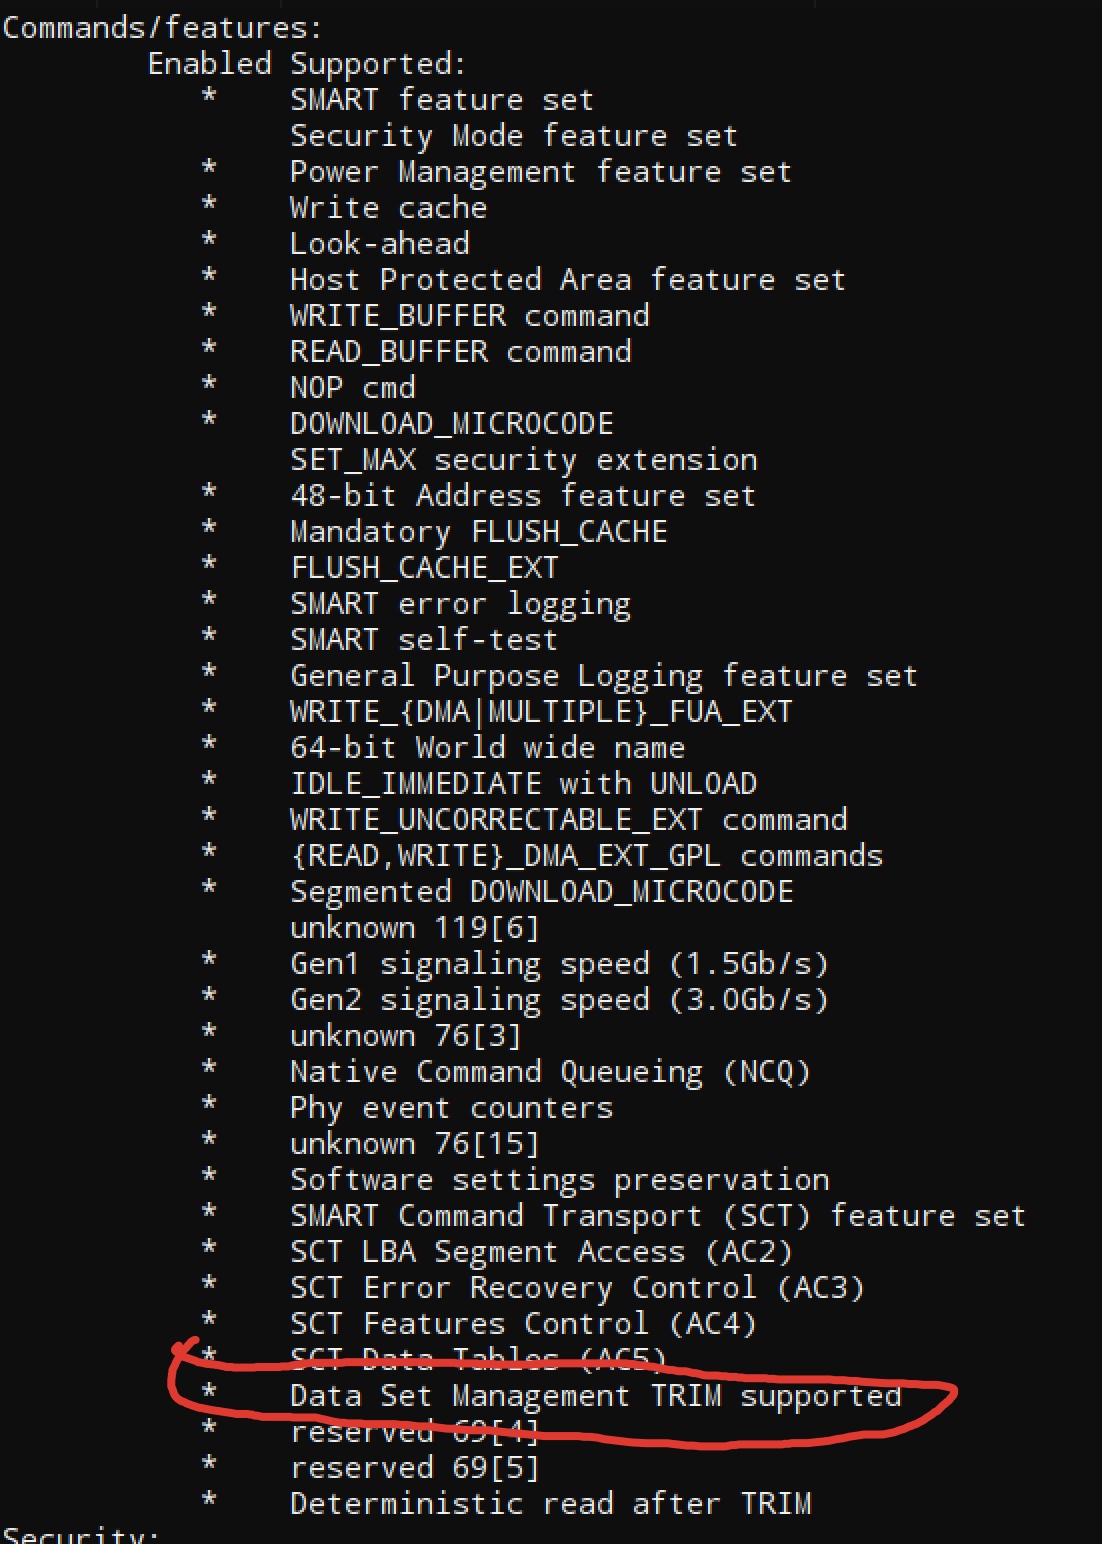Click 'DOWNLOAD_MICROCODE' entry

[452, 424]
